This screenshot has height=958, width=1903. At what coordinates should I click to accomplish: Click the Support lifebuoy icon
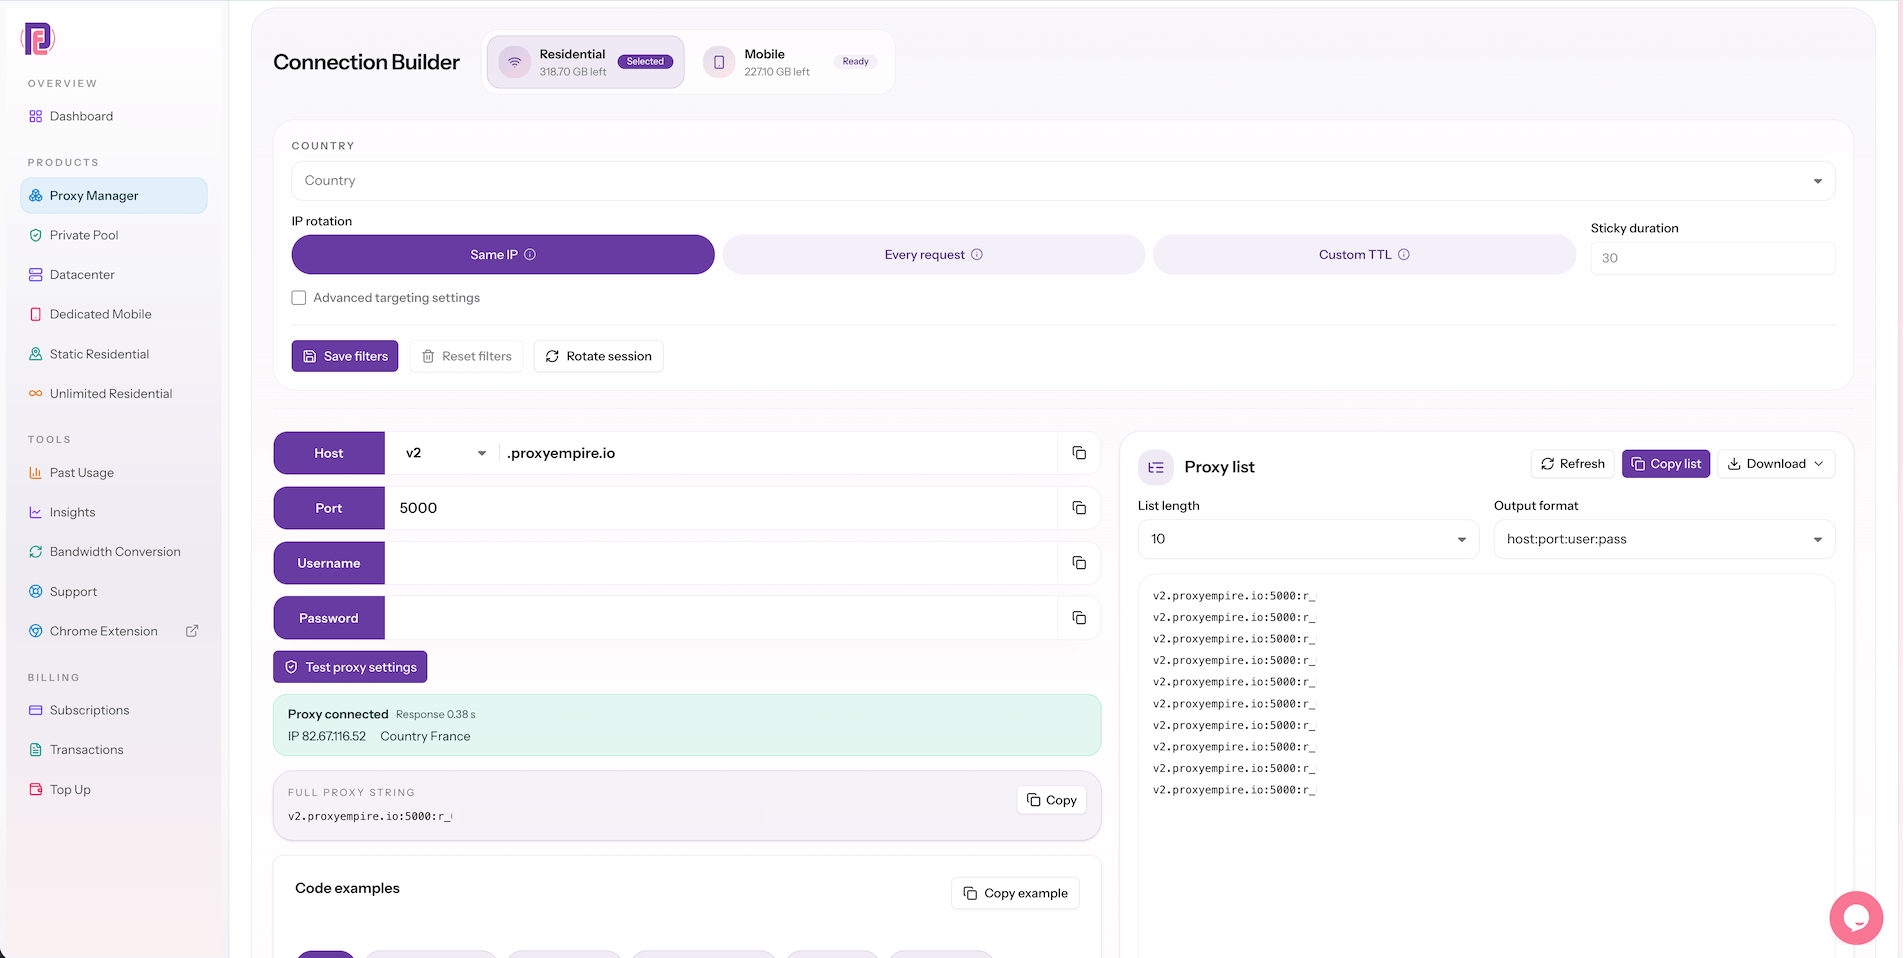pos(36,592)
